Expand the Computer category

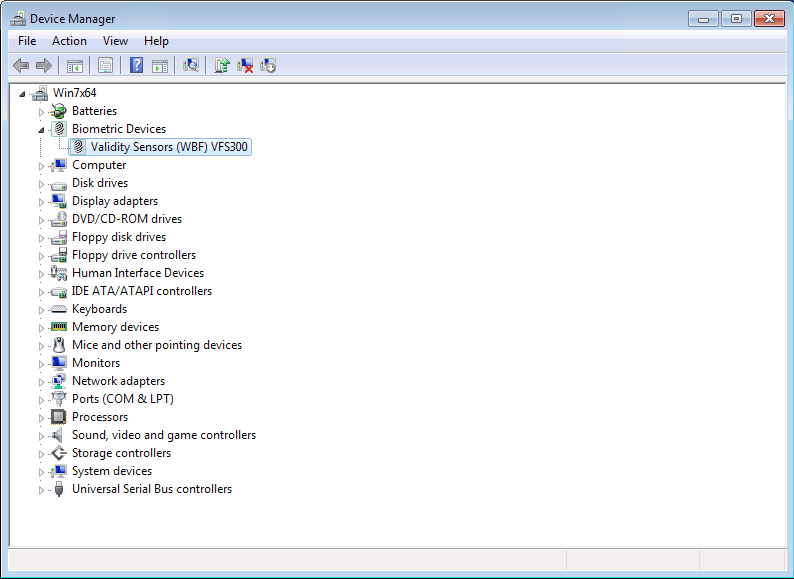click(42, 166)
